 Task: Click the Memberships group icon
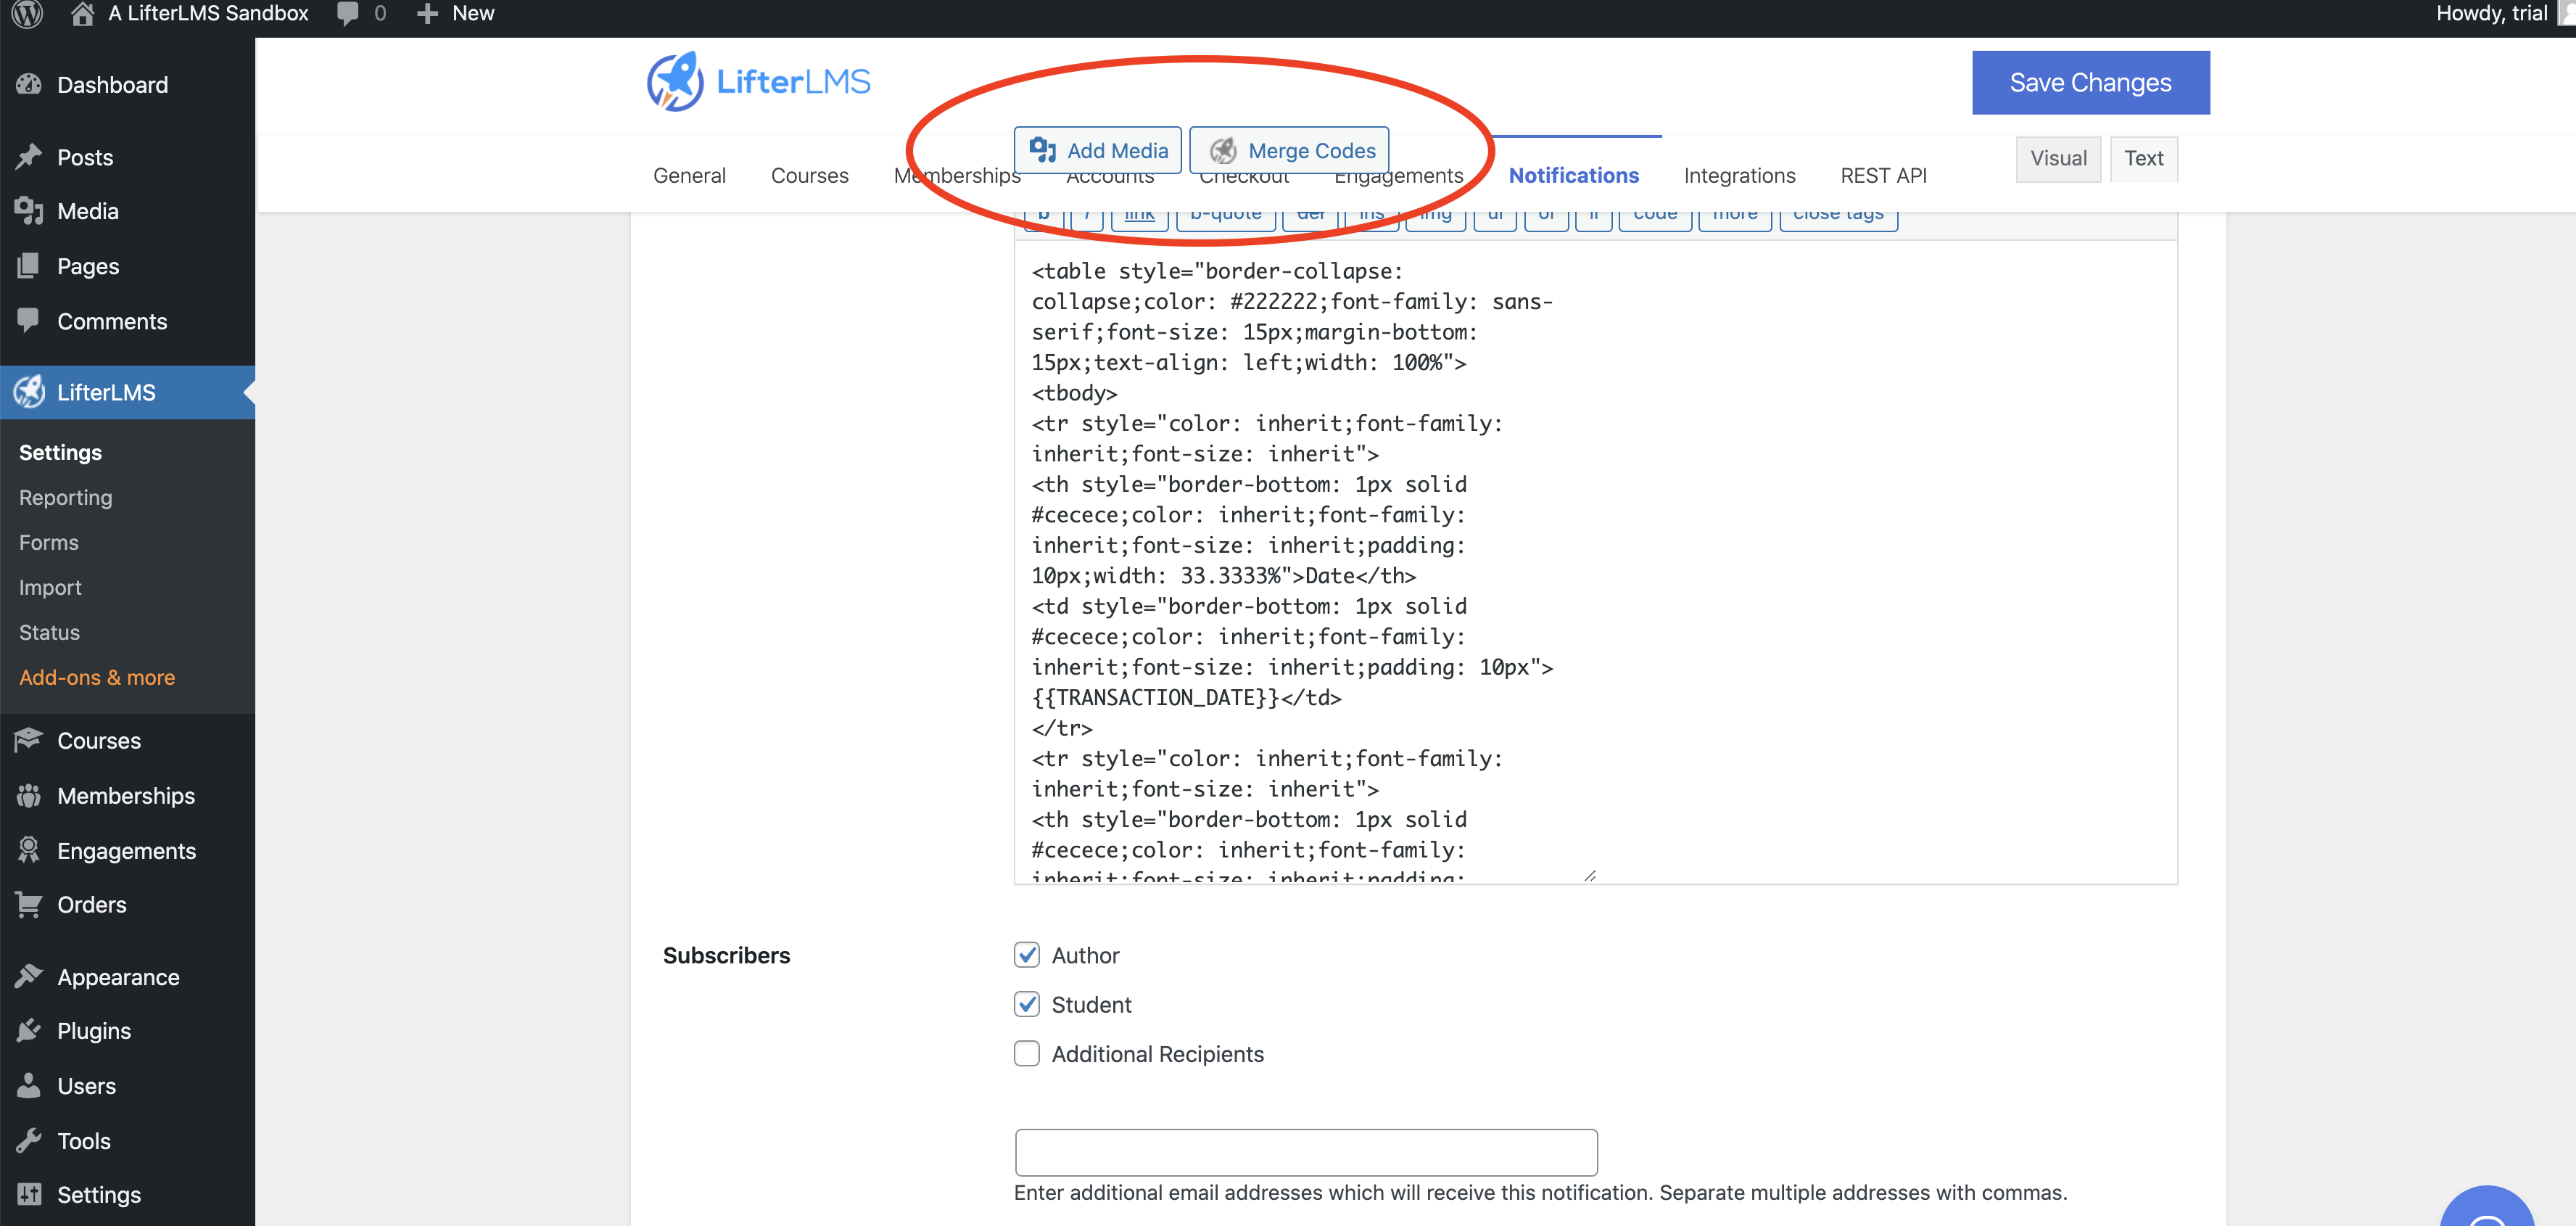29,795
